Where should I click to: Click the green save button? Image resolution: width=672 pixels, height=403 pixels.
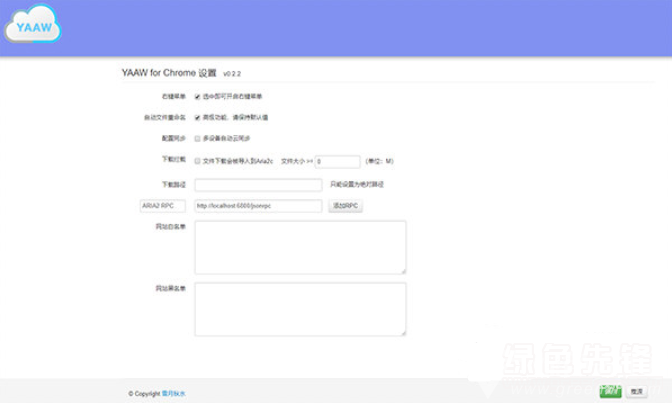coord(610,391)
